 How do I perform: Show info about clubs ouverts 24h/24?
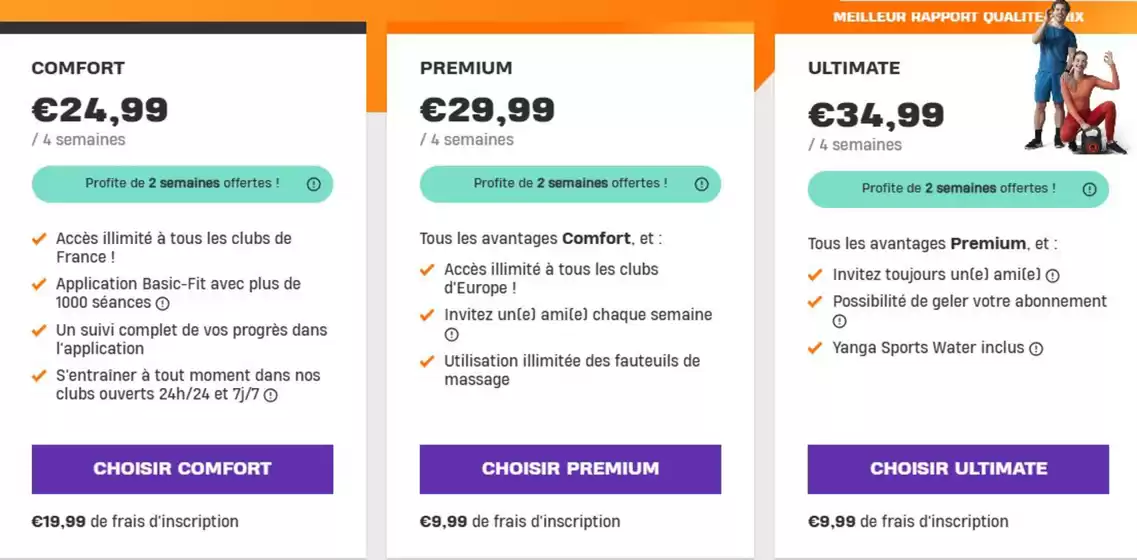click(271, 395)
